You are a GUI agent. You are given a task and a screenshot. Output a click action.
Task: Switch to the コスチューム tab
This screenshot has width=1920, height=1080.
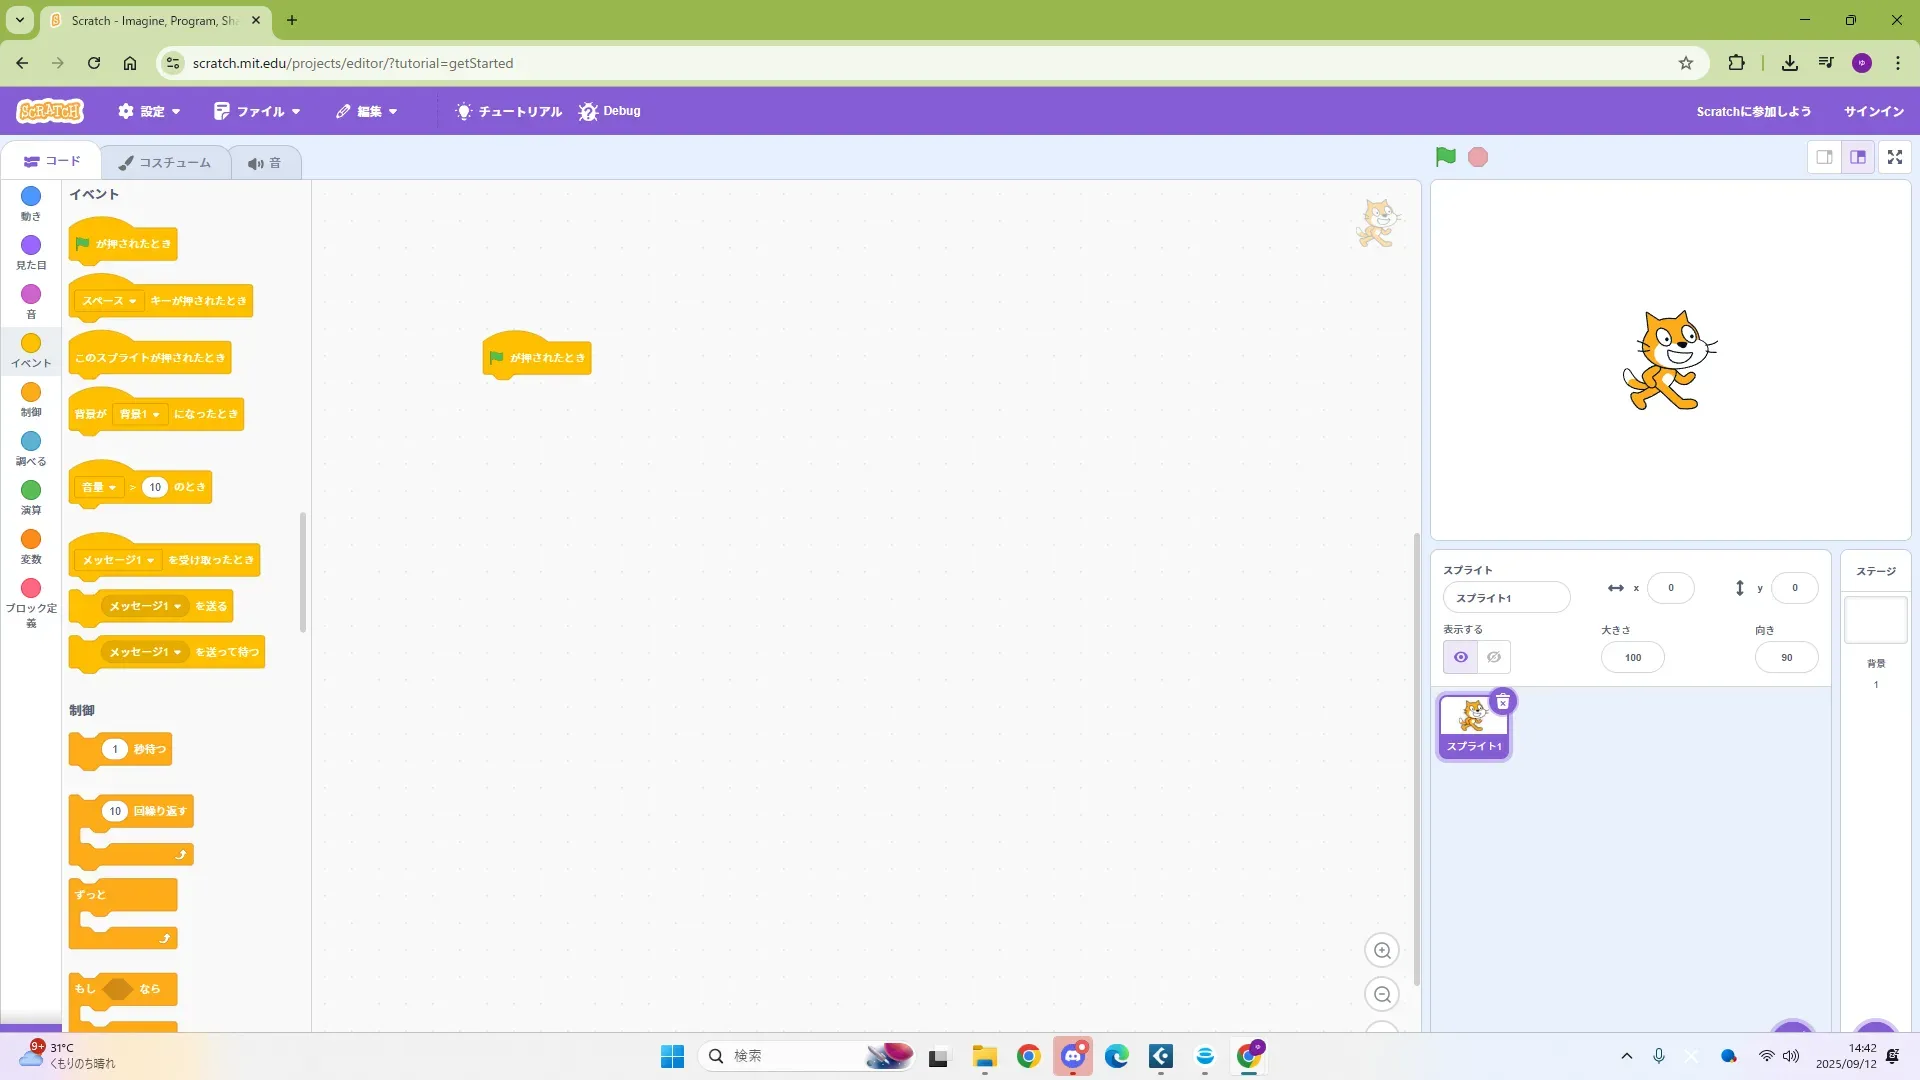[165, 162]
